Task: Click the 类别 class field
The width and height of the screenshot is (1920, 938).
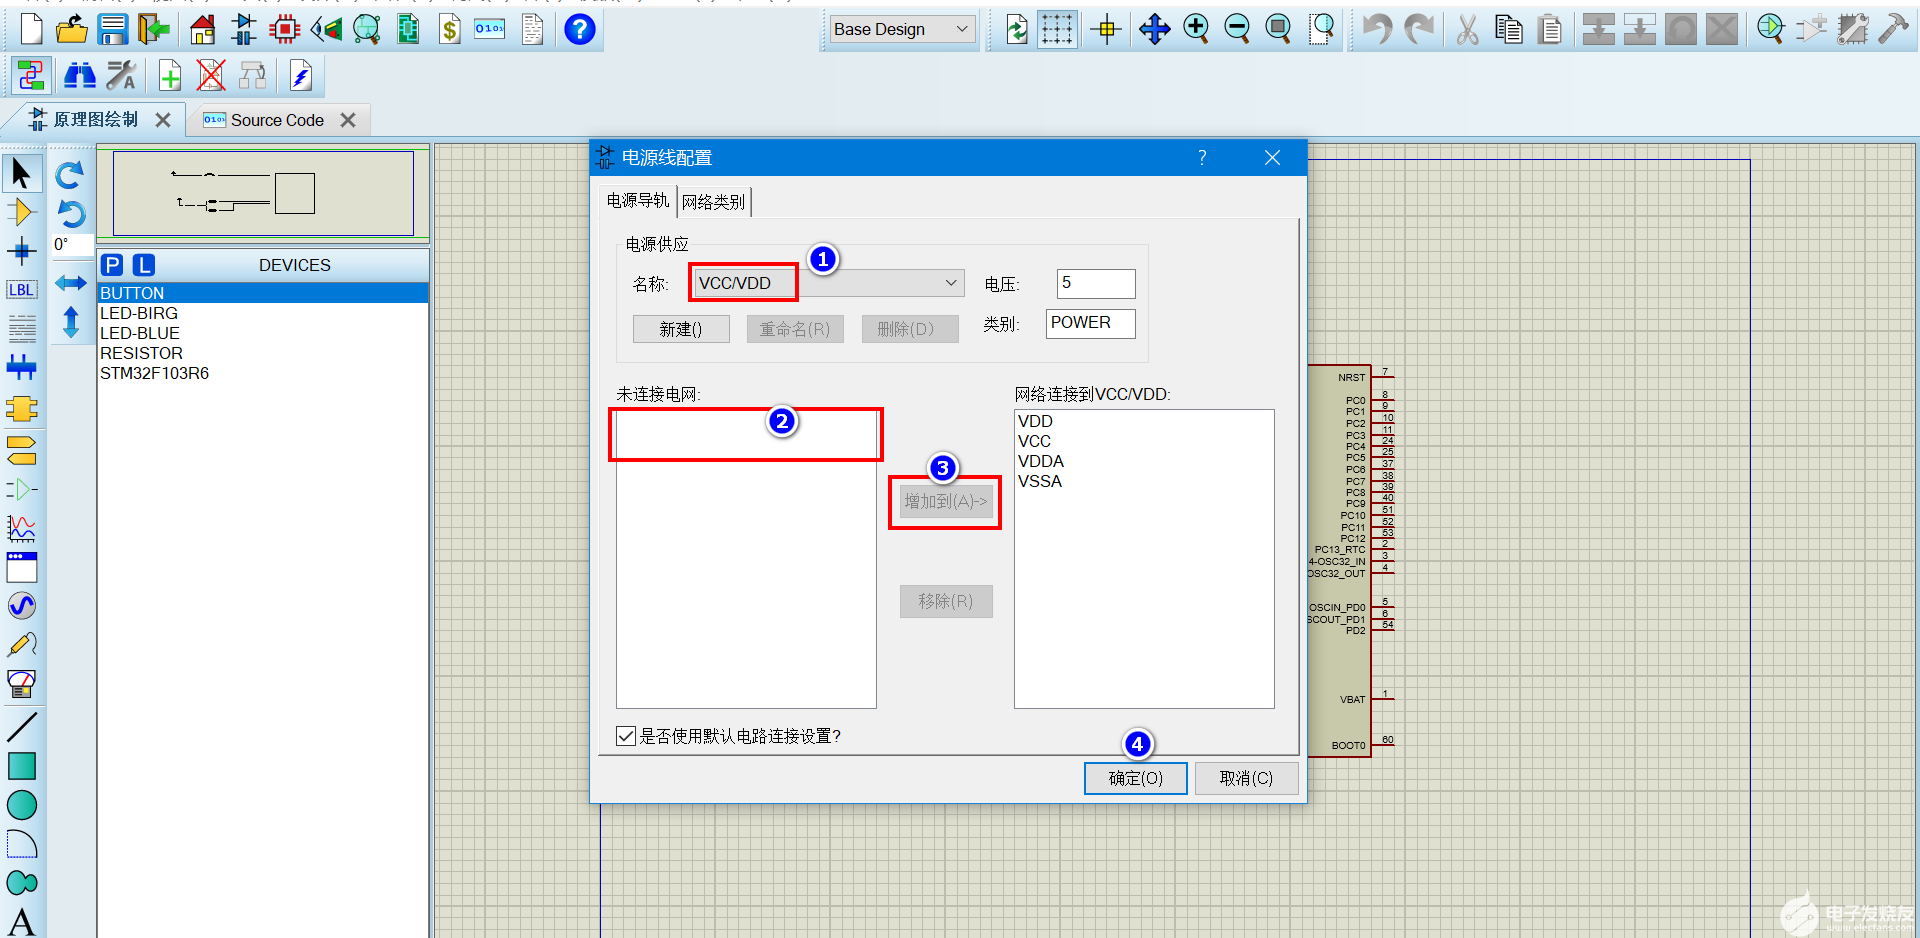Action: pos(1090,323)
